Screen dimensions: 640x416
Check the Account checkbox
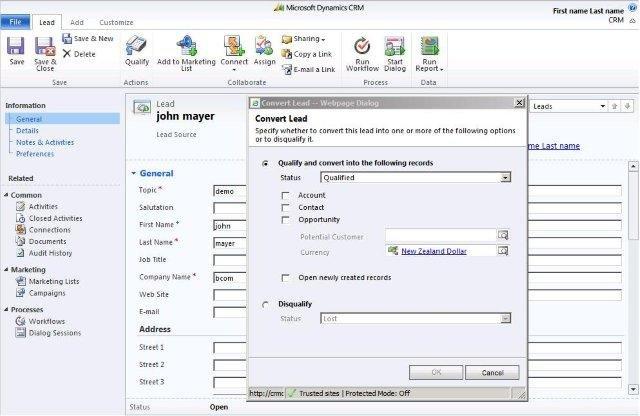(x=286, y=195)
